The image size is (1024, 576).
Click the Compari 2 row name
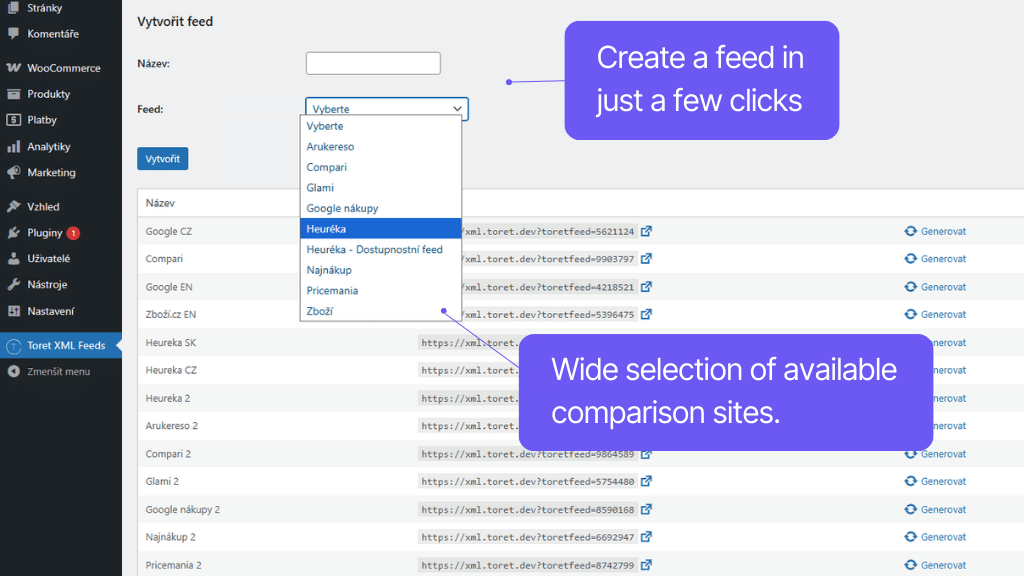(x=168, y=454)
